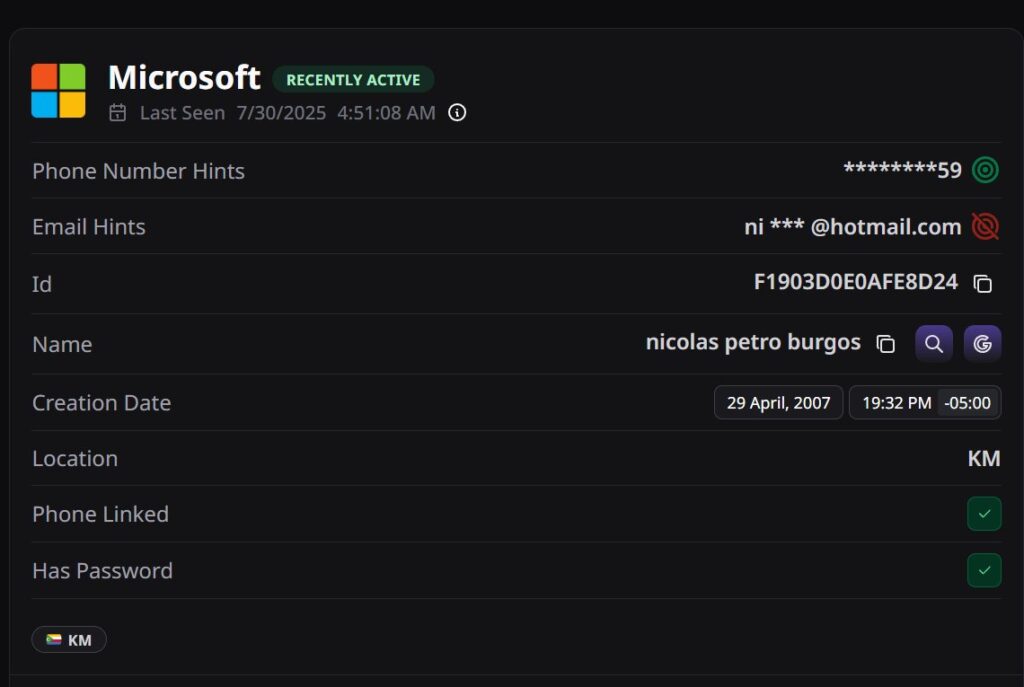Click the Last Seen 7/30/2025 date
The width and height of the screenshot is (1024, 687).
pyautogui.click(x=281, y=113)
